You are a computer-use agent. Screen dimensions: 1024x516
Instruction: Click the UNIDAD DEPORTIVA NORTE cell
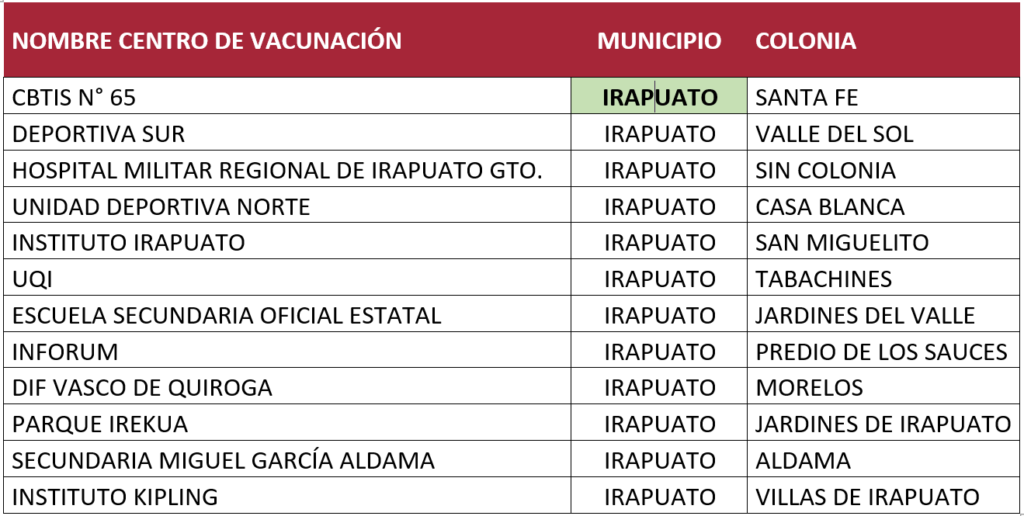(161, 207)
